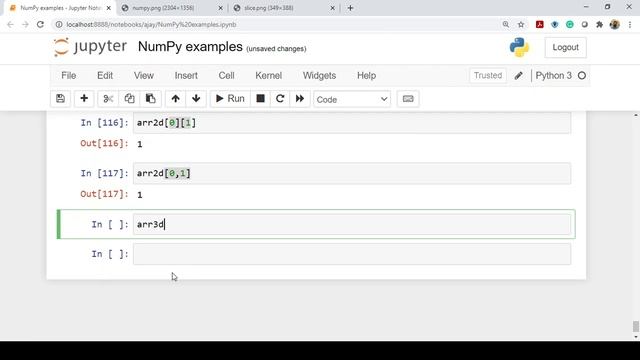Viewport: 640px width, 360px height.
Task: Open the Insert menu
Action: 186,76
